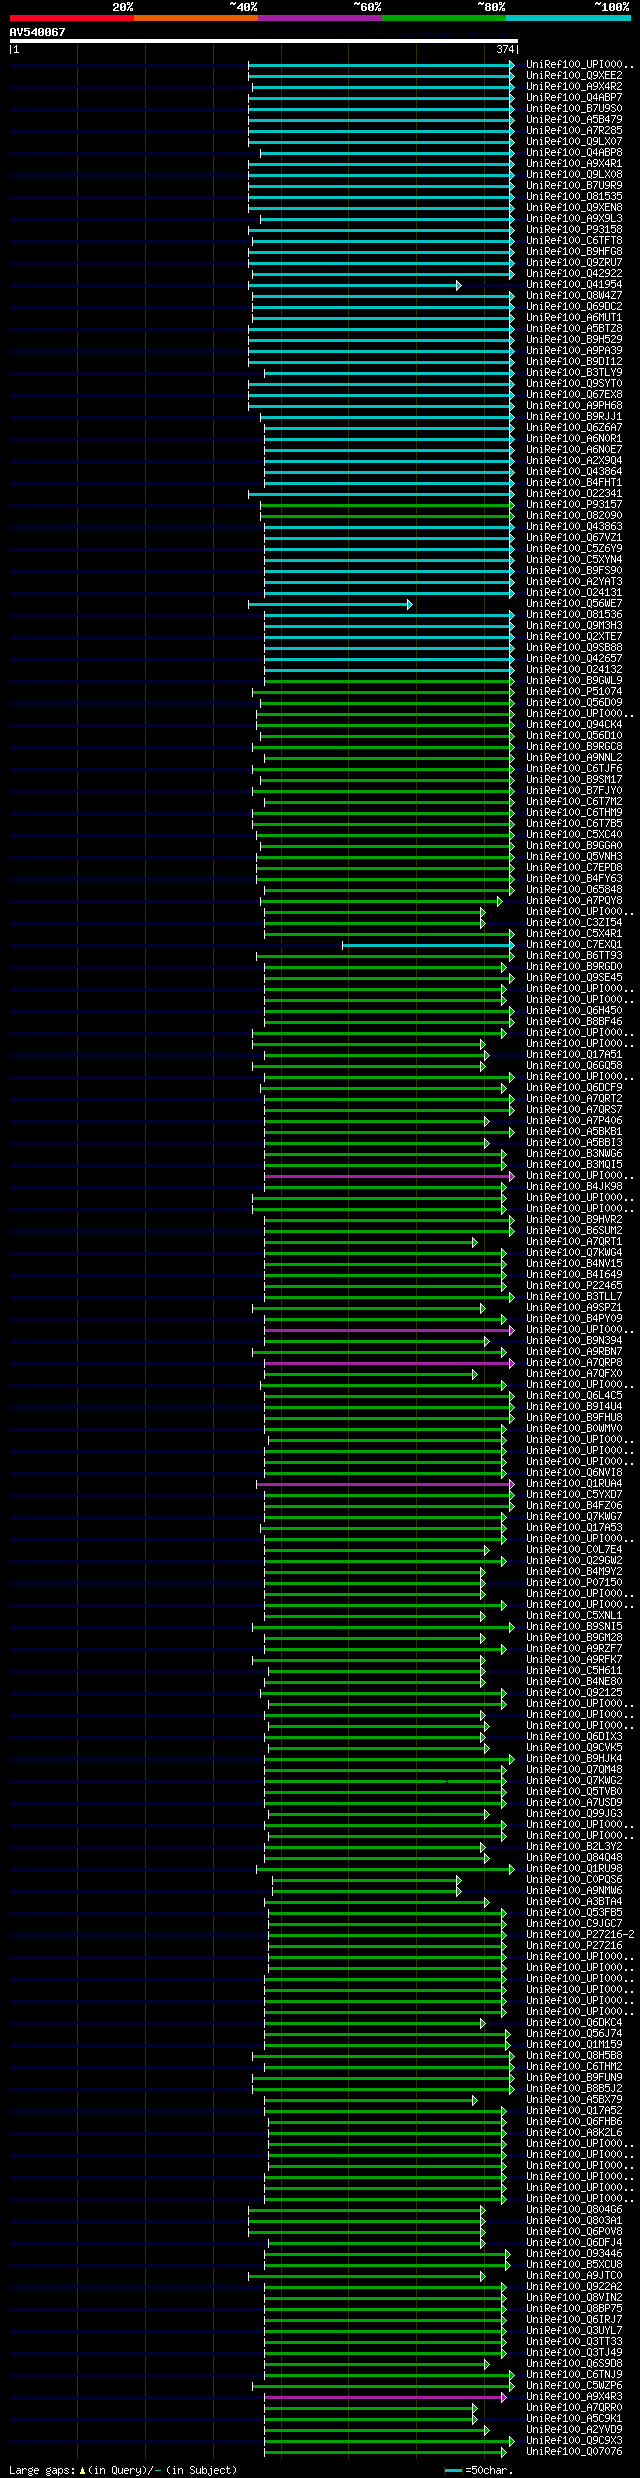The image size is (640, 2478).
Task: Click the orange ~40% identity legend bar
Action: coord(196,18)
